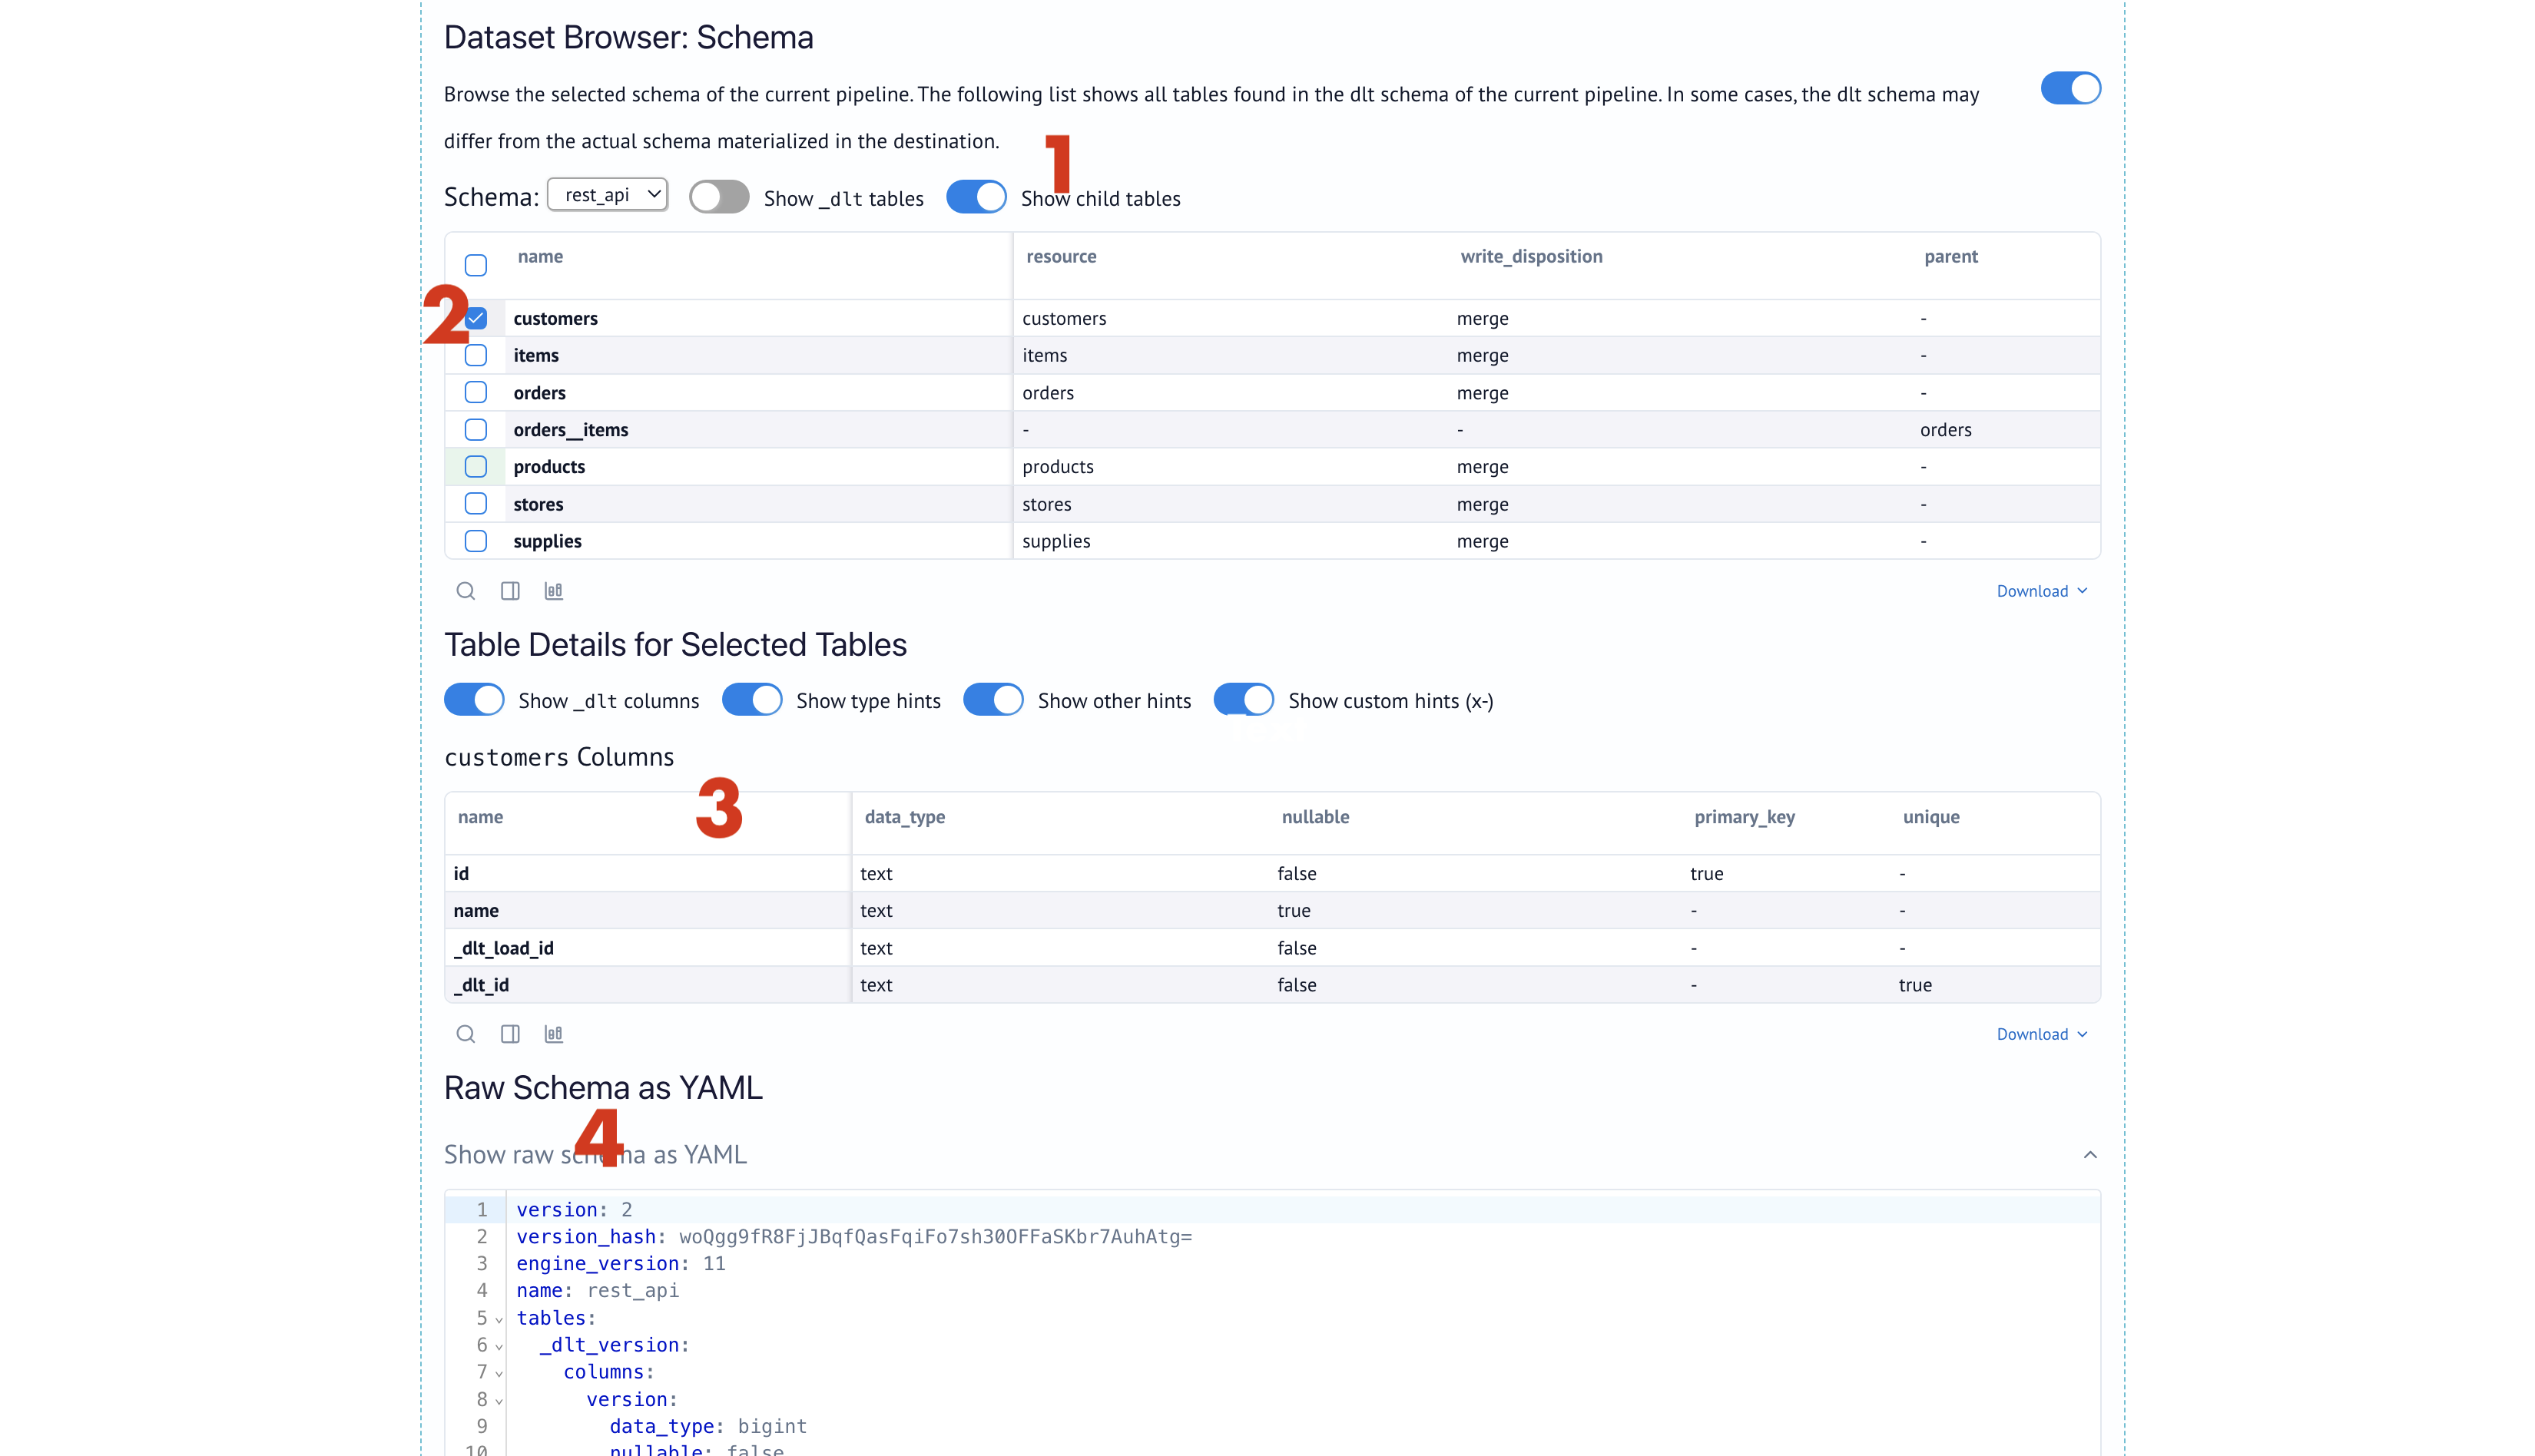
Task: Show chart view for the tables list
Action: [553, 590]
